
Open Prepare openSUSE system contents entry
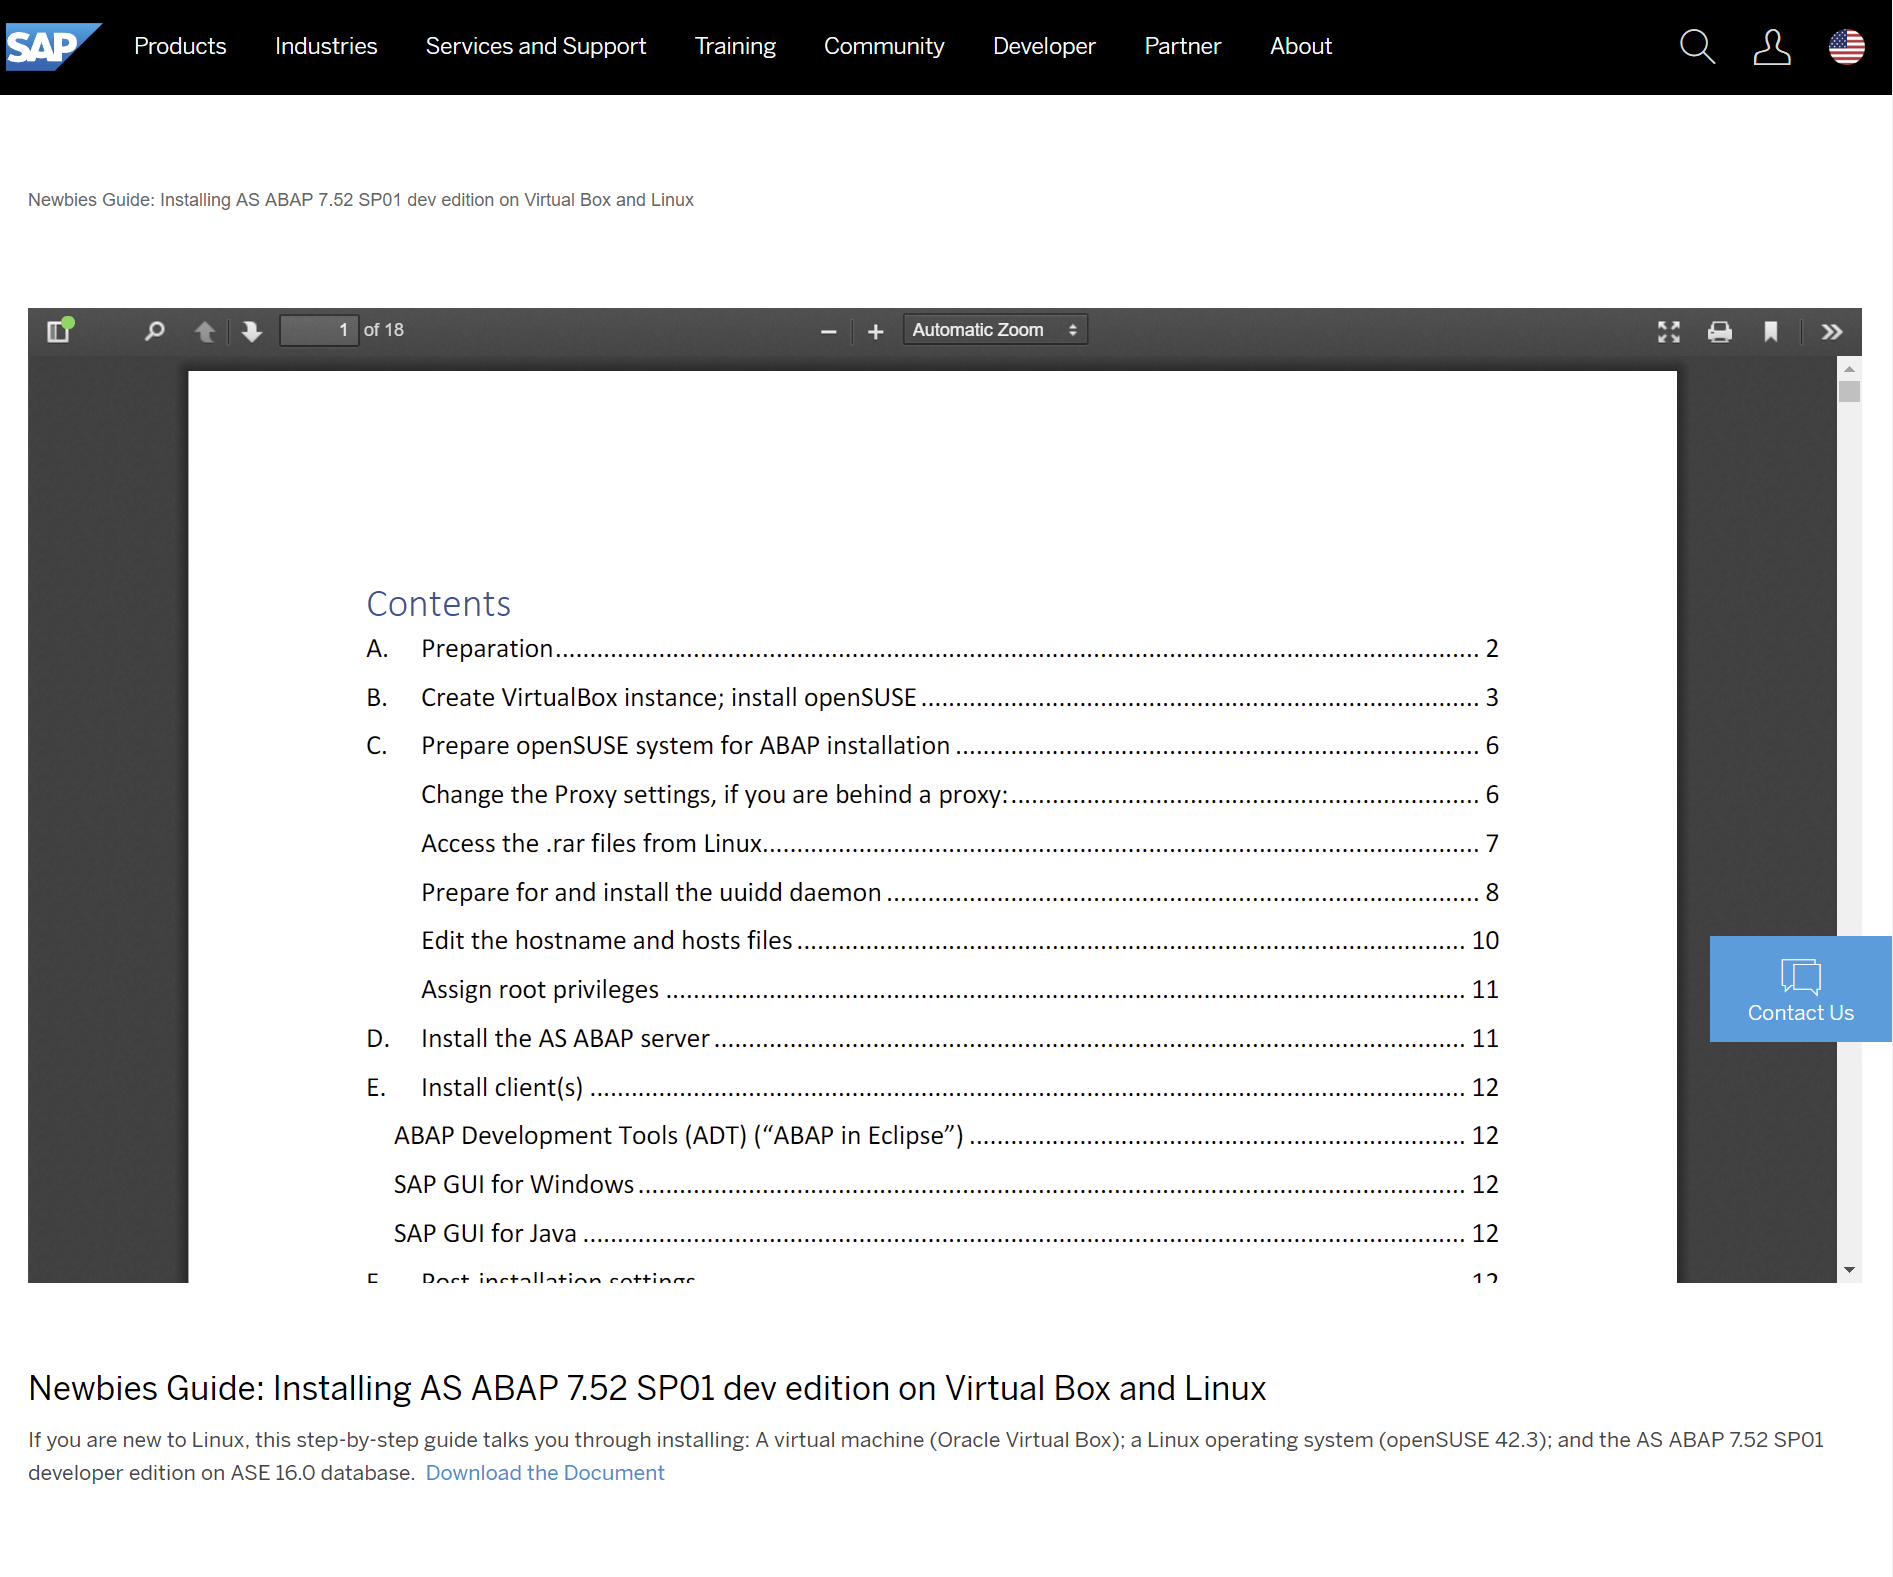932,746
